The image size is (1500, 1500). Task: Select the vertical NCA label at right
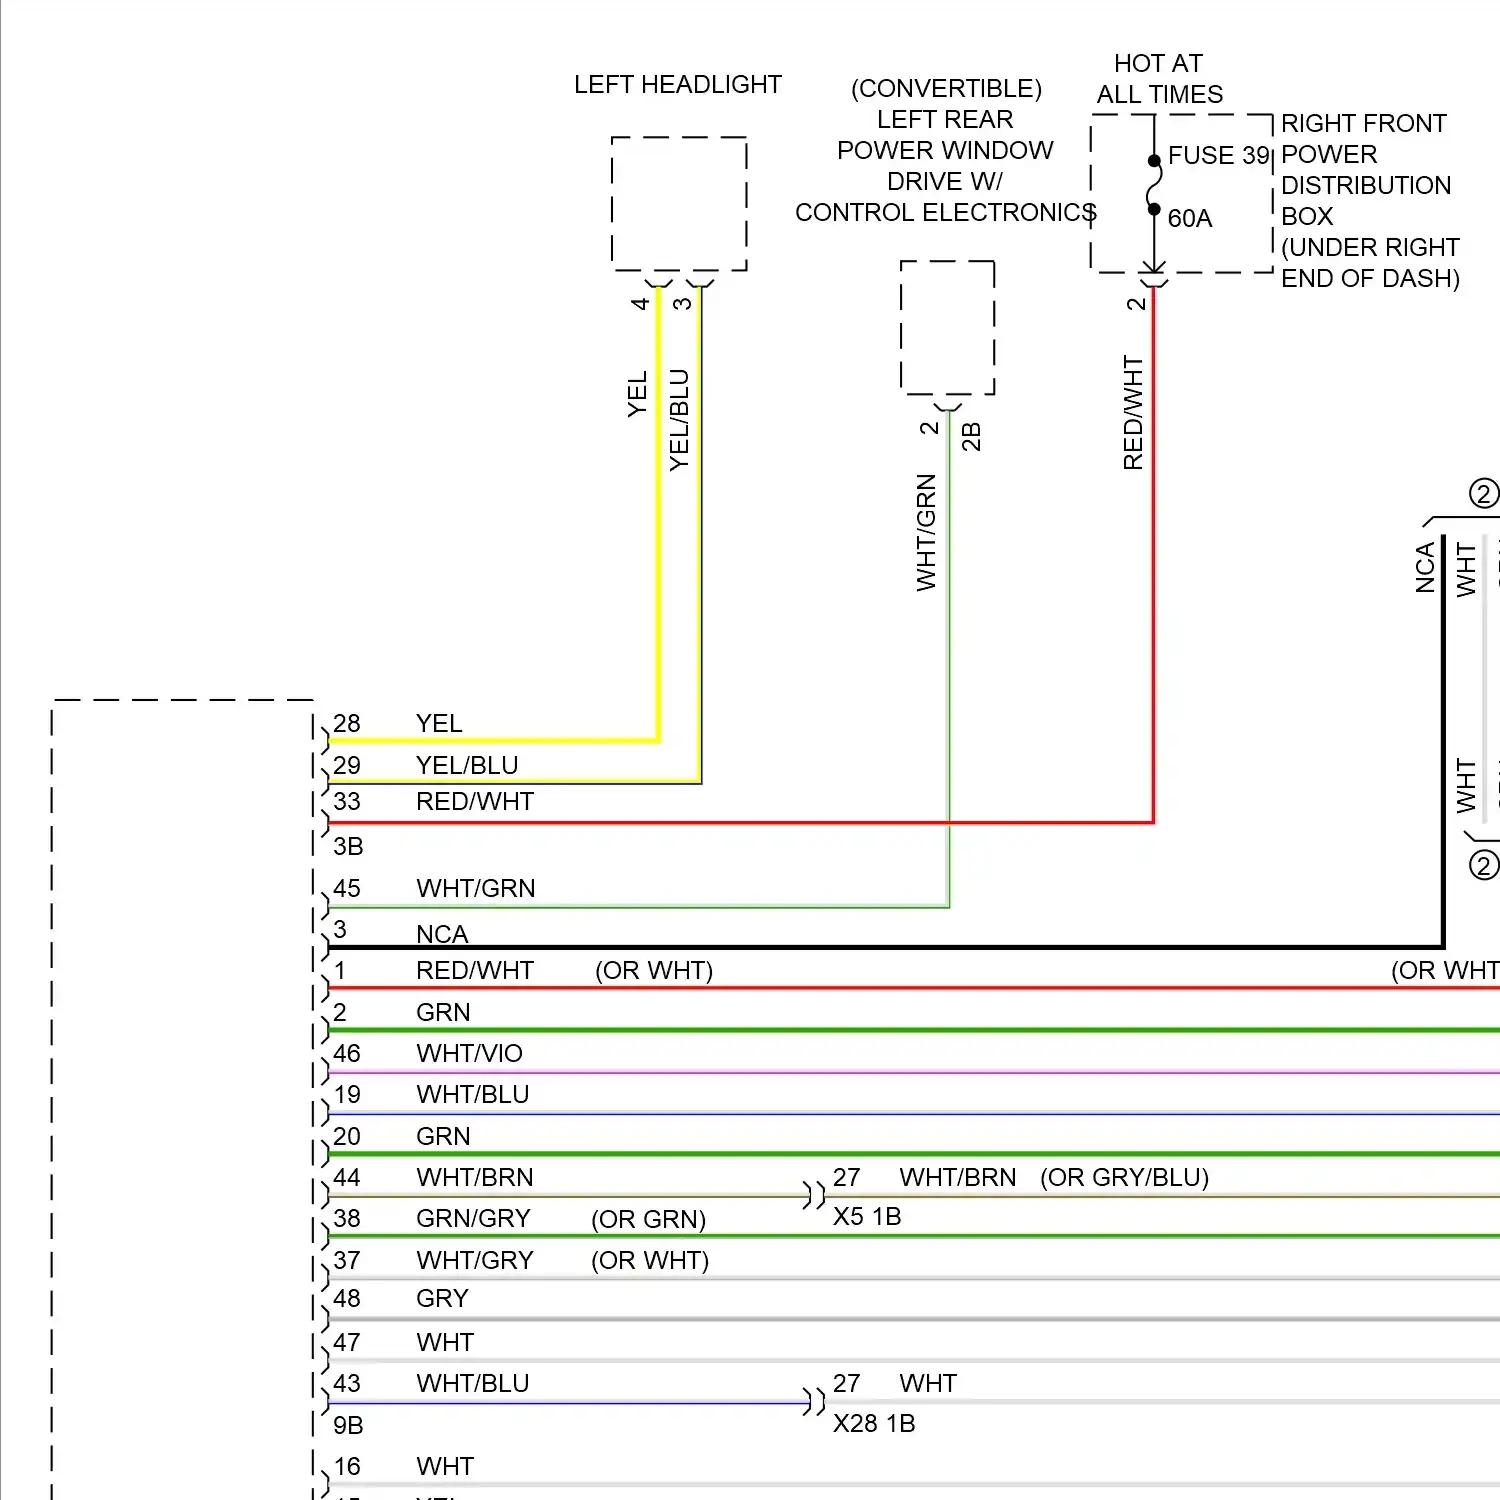(x=1425, y=567)
